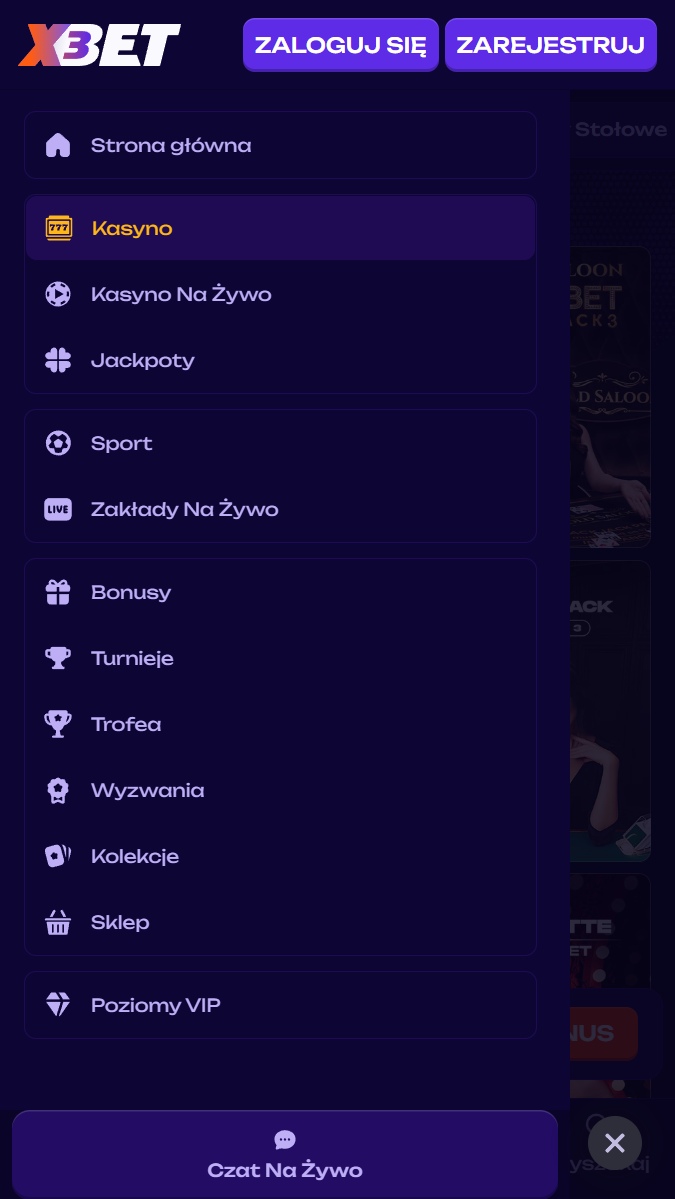Click the playing cards Kolekcje icon

pyautogui.click(x=58, y=856)
